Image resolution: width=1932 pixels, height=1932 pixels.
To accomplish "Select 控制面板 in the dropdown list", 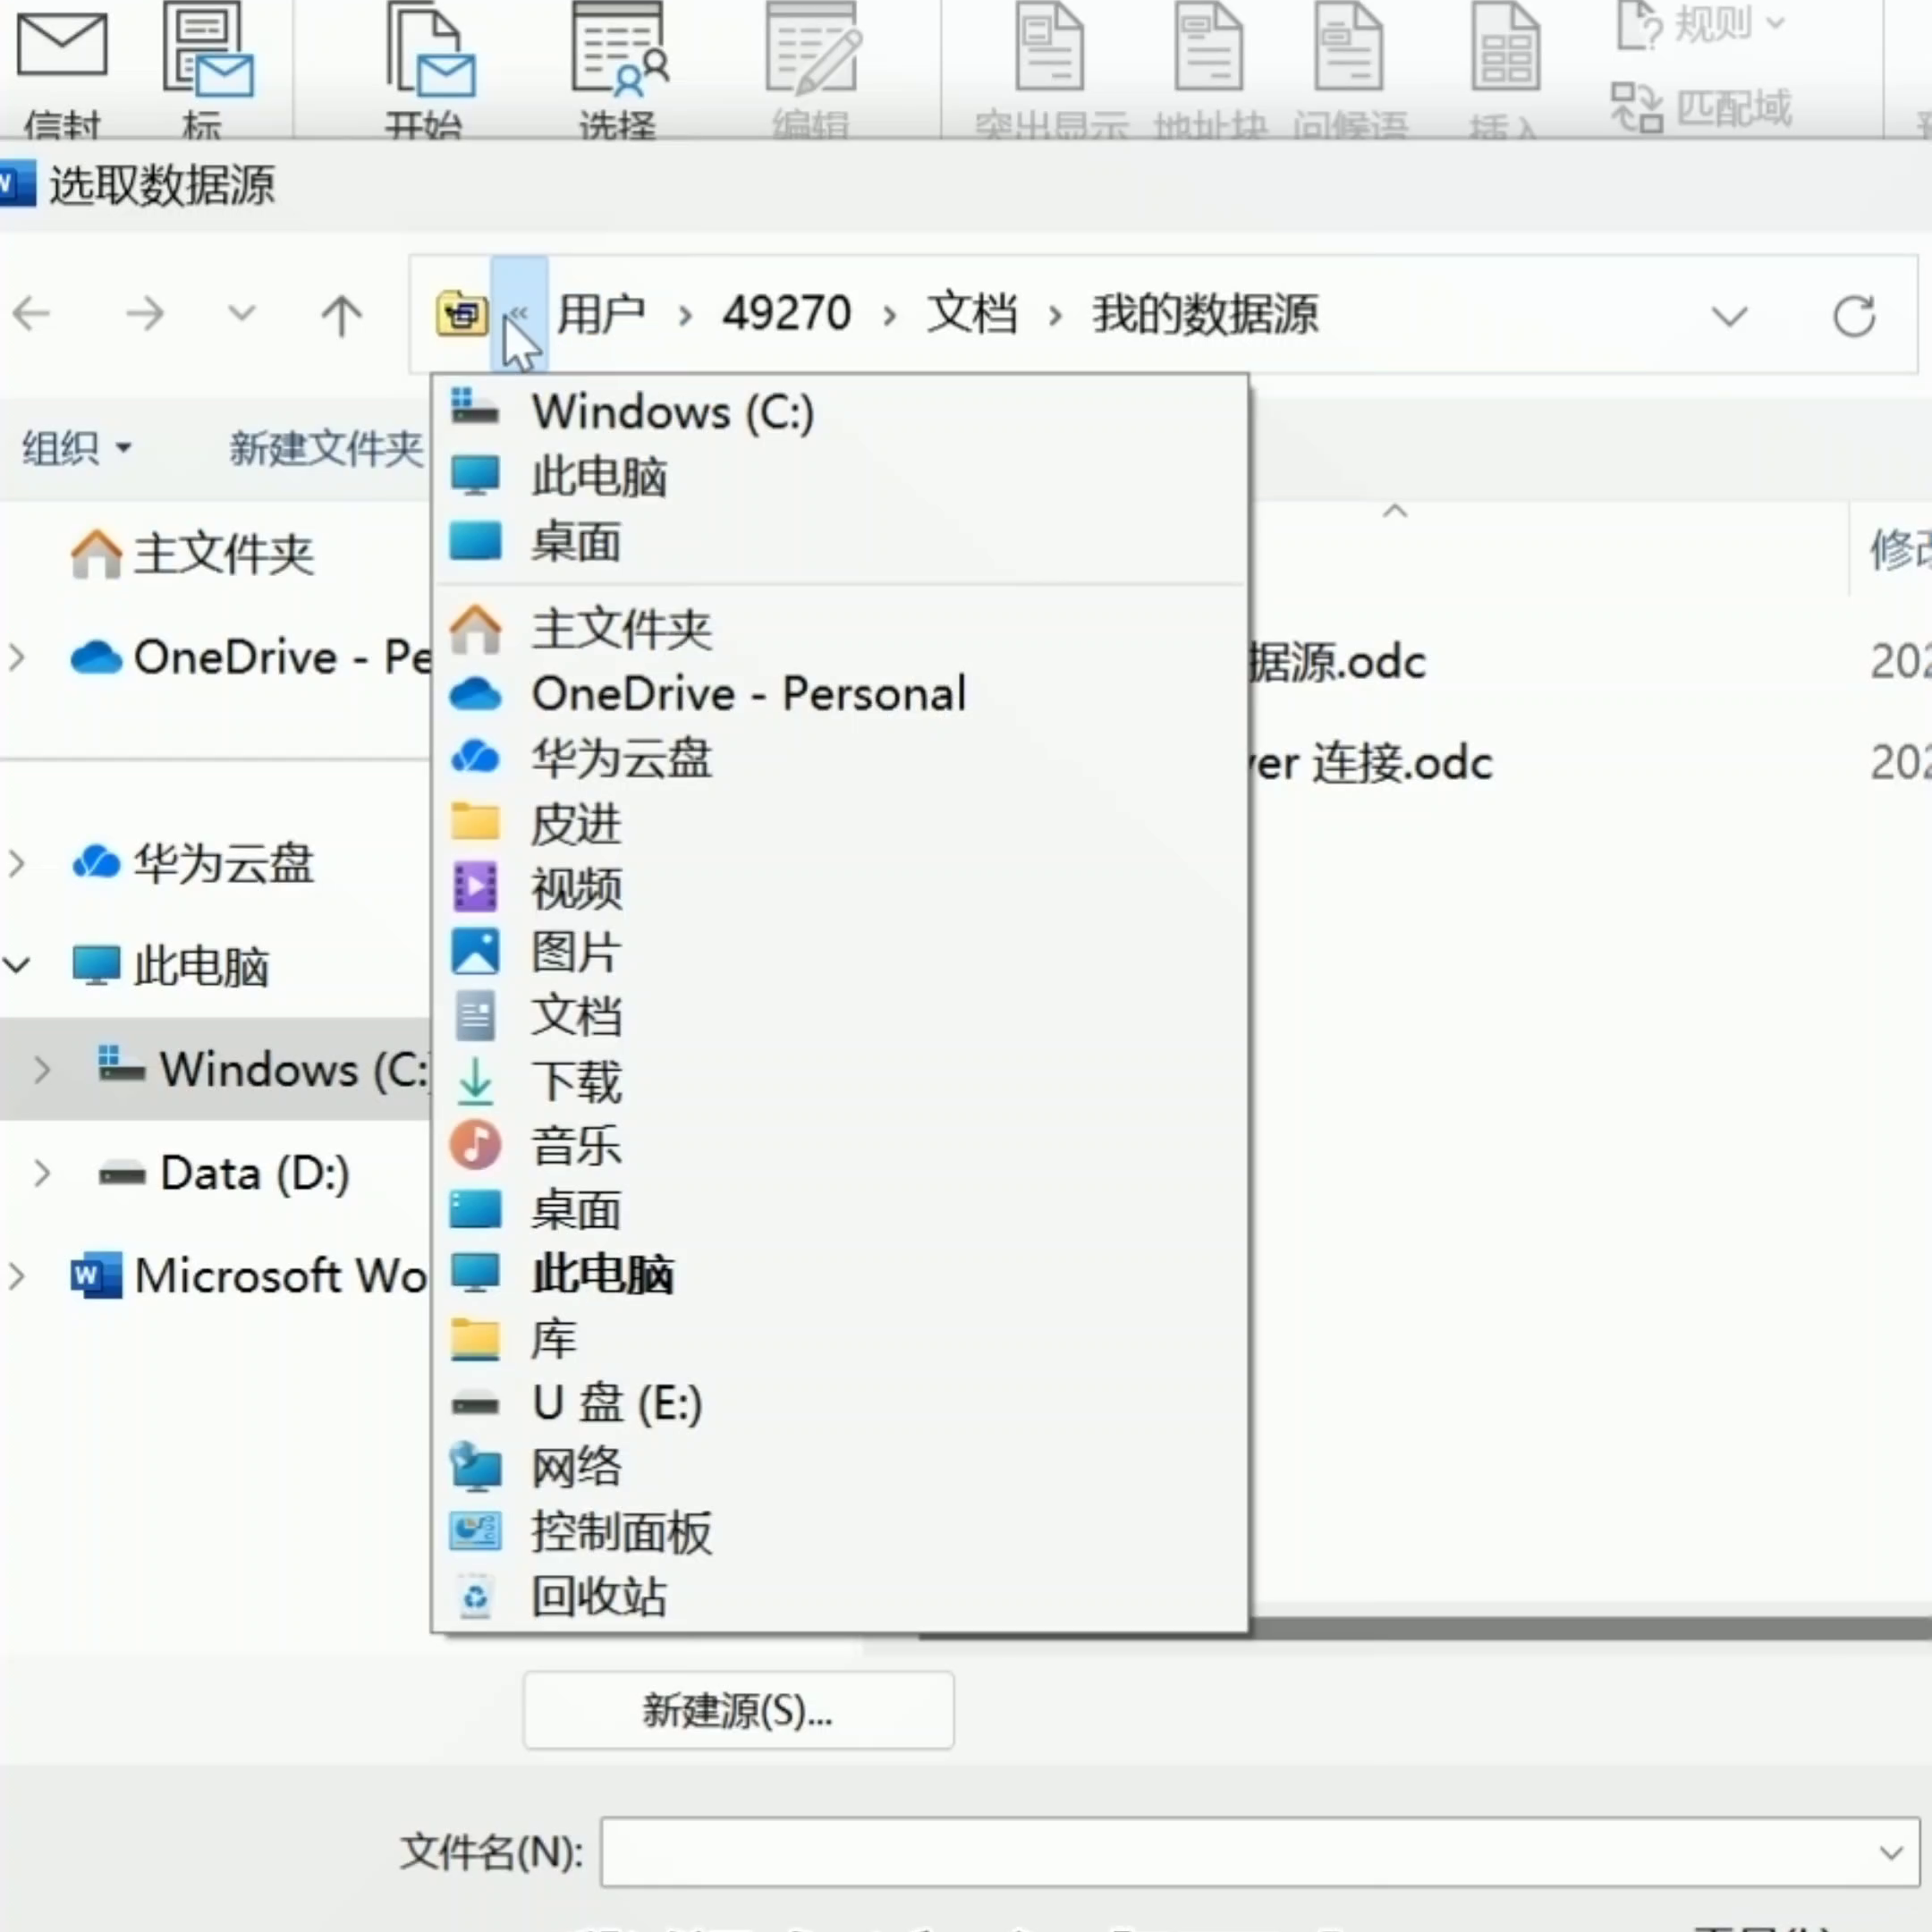I will 620,1531.
